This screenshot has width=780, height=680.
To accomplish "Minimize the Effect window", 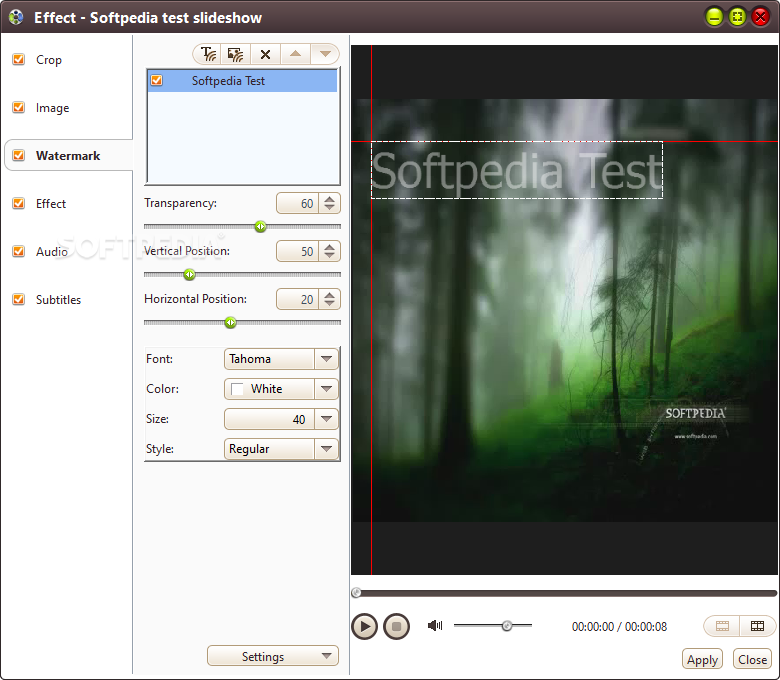I will click(x=714, y=17).
